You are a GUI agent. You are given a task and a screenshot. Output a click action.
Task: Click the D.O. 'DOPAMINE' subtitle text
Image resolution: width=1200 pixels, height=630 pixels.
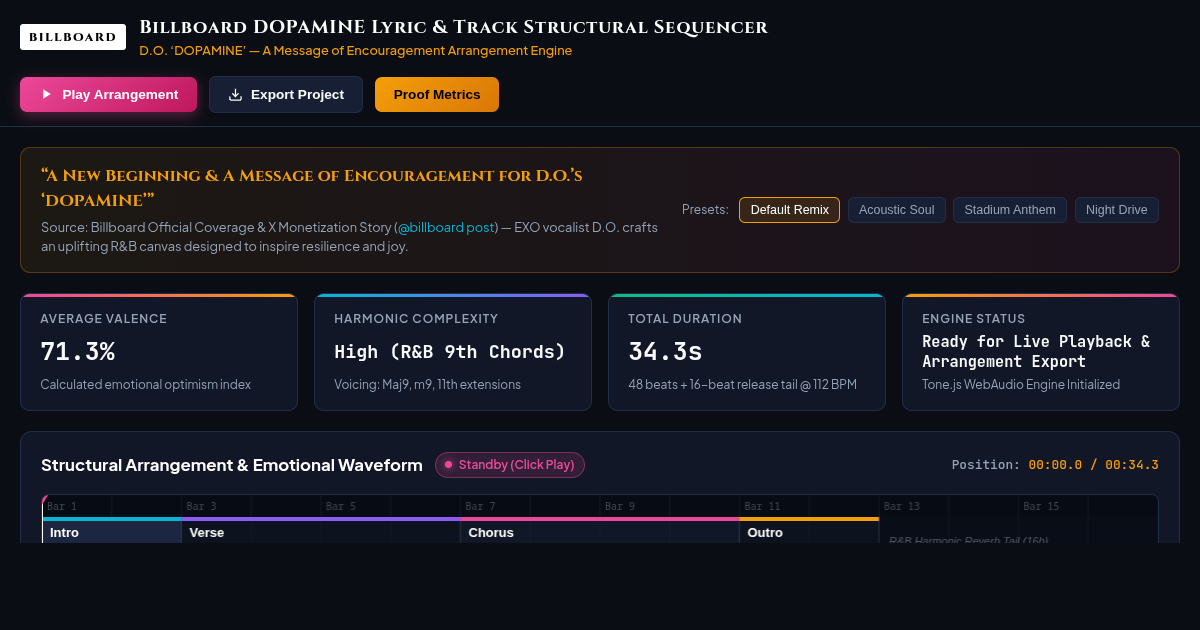click(356, 50)
